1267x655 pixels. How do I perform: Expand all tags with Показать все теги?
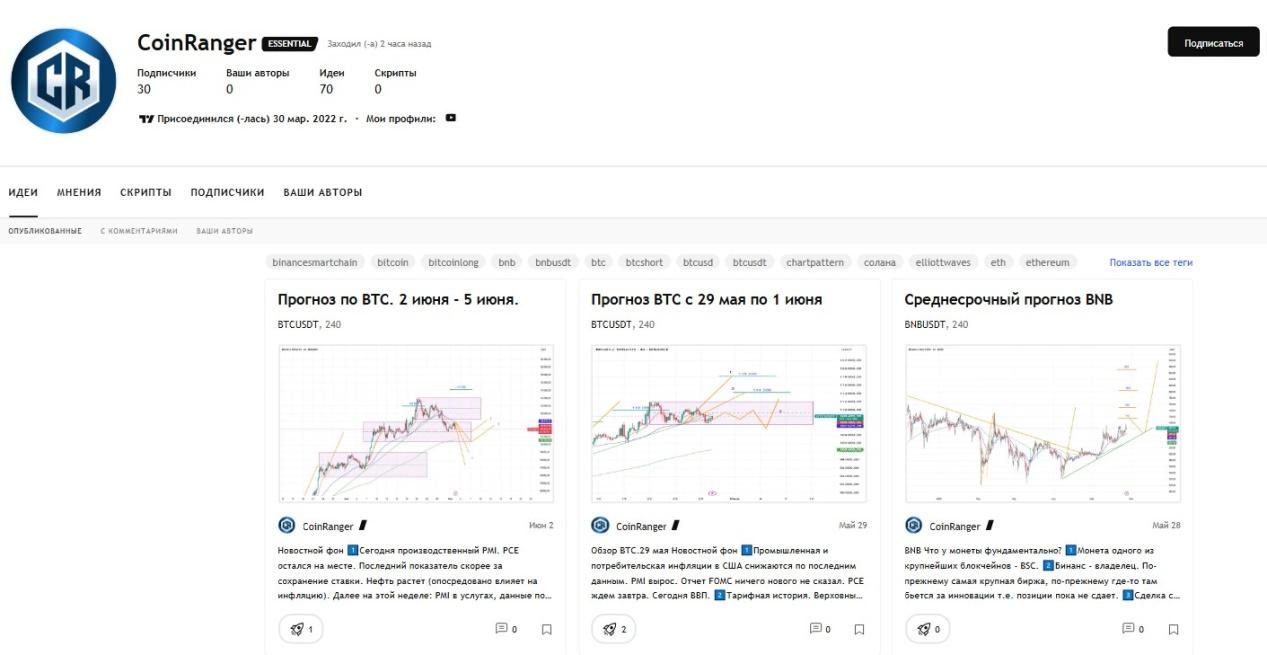tap(1150, 262)
